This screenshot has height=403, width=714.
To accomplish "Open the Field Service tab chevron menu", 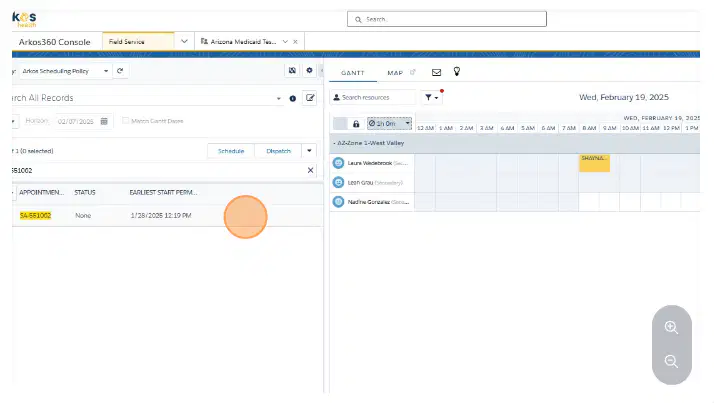I will click(184, 41).
